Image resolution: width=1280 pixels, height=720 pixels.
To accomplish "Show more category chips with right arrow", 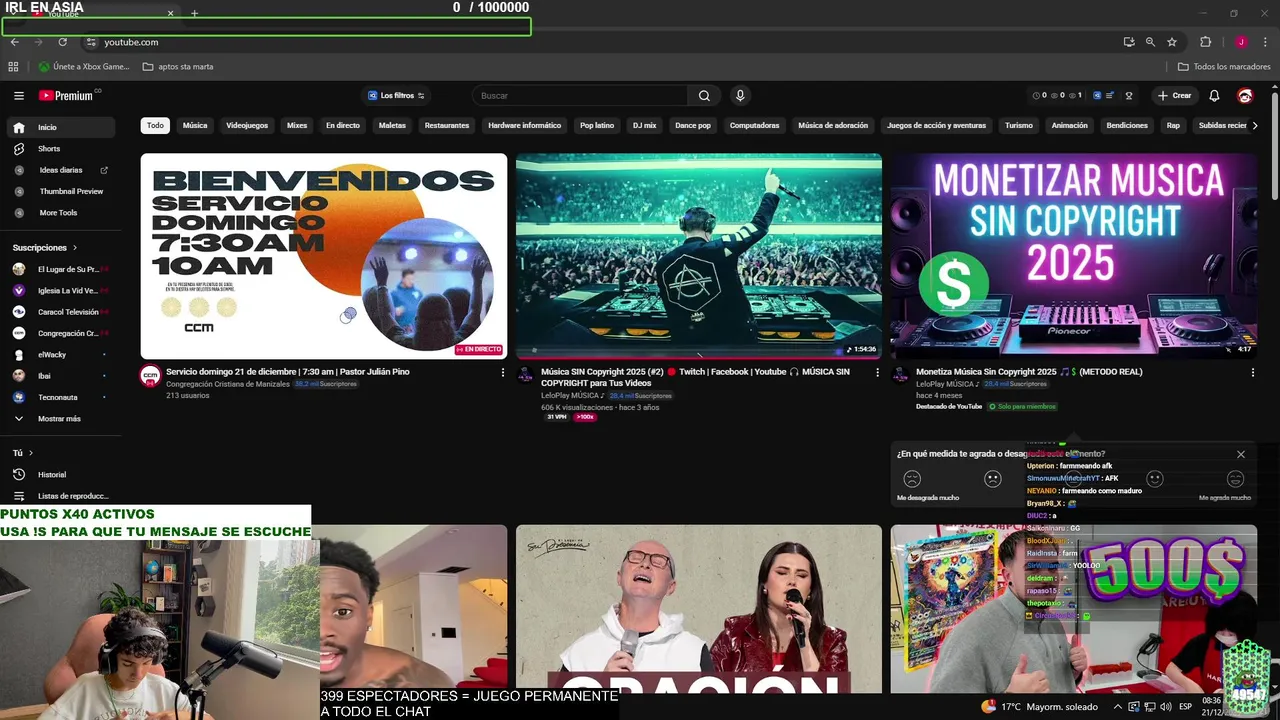I will pyautogui.click(x=1255, y=126).
